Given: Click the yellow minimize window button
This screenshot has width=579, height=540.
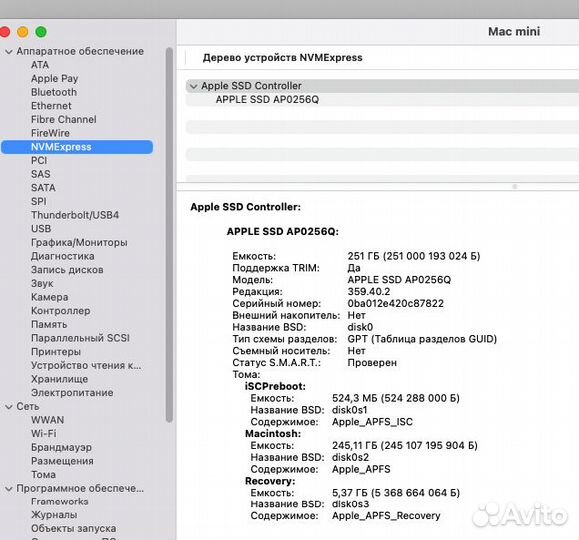Looking at the screenshot, I should (x=23, y=32).
